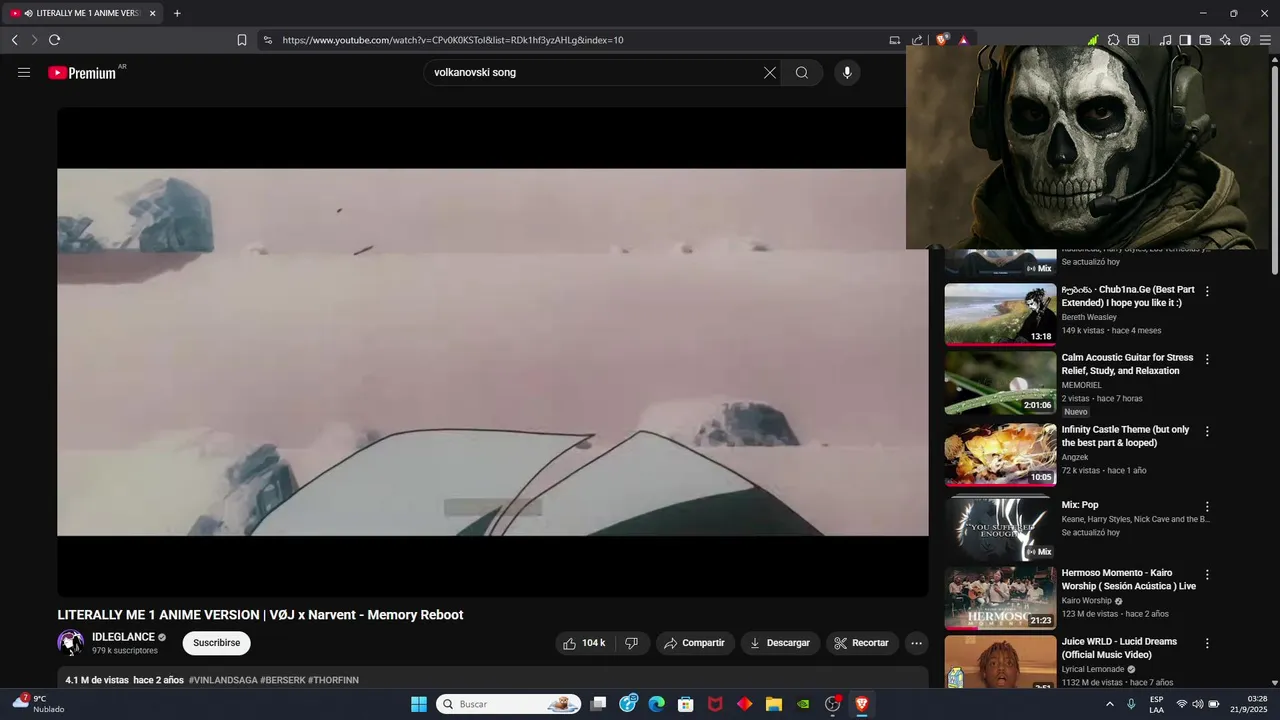Share the page via address bar icon
Image resolution: width=1280 pixels, height=720 pixels.
(917, 40)
